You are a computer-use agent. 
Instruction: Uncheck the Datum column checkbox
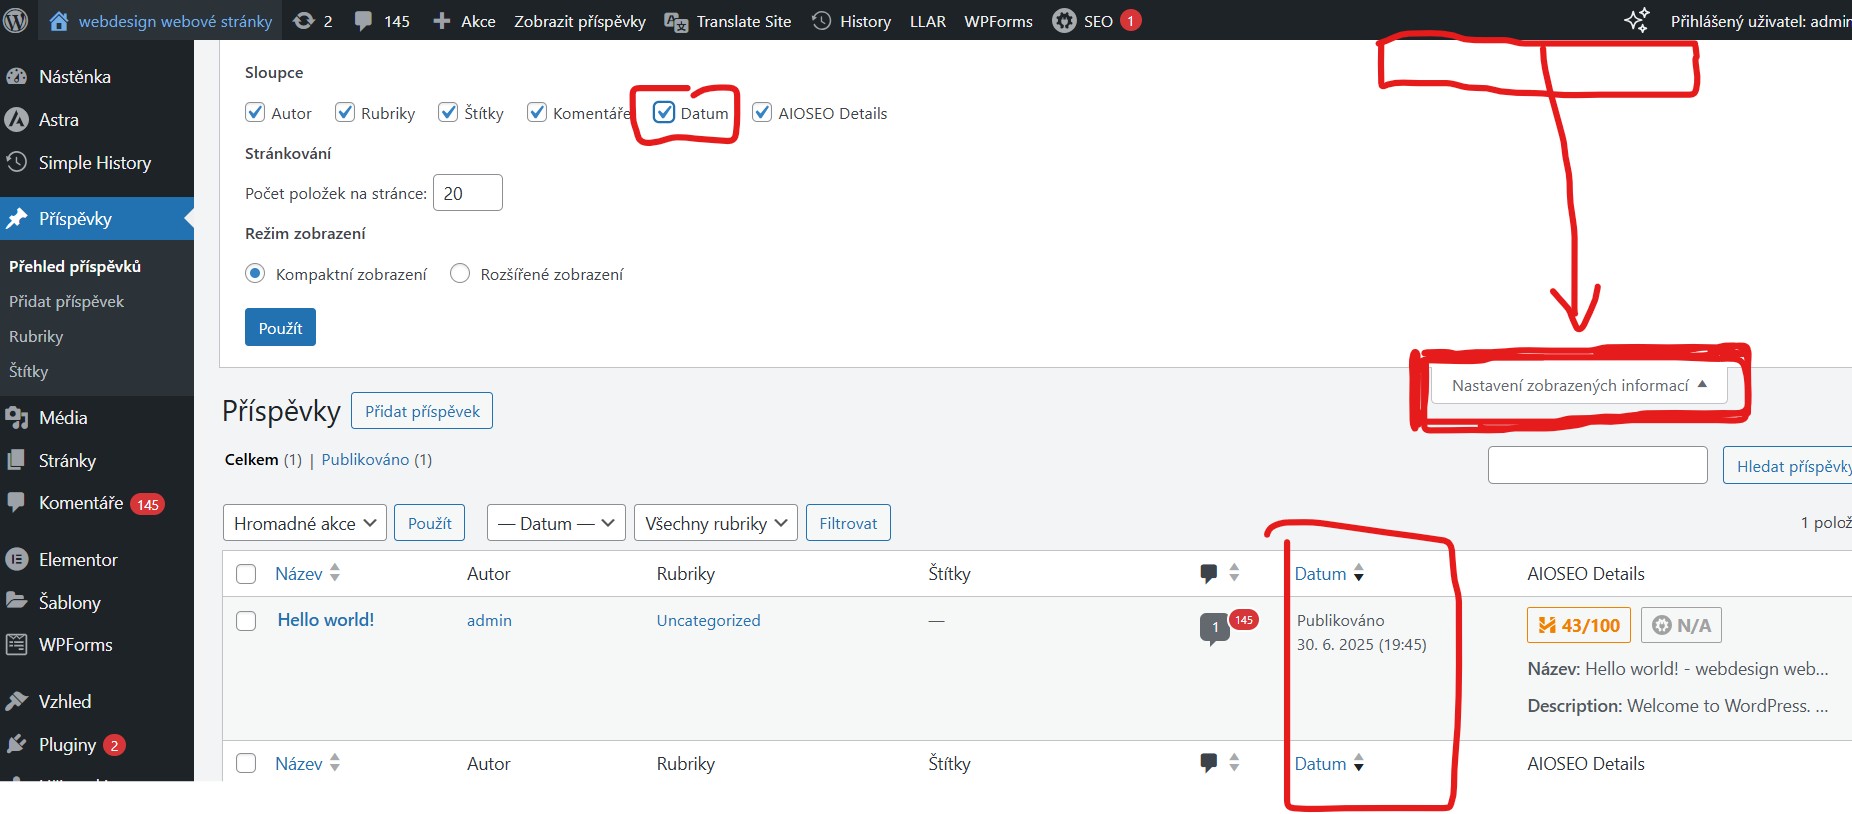coord(664,112)
